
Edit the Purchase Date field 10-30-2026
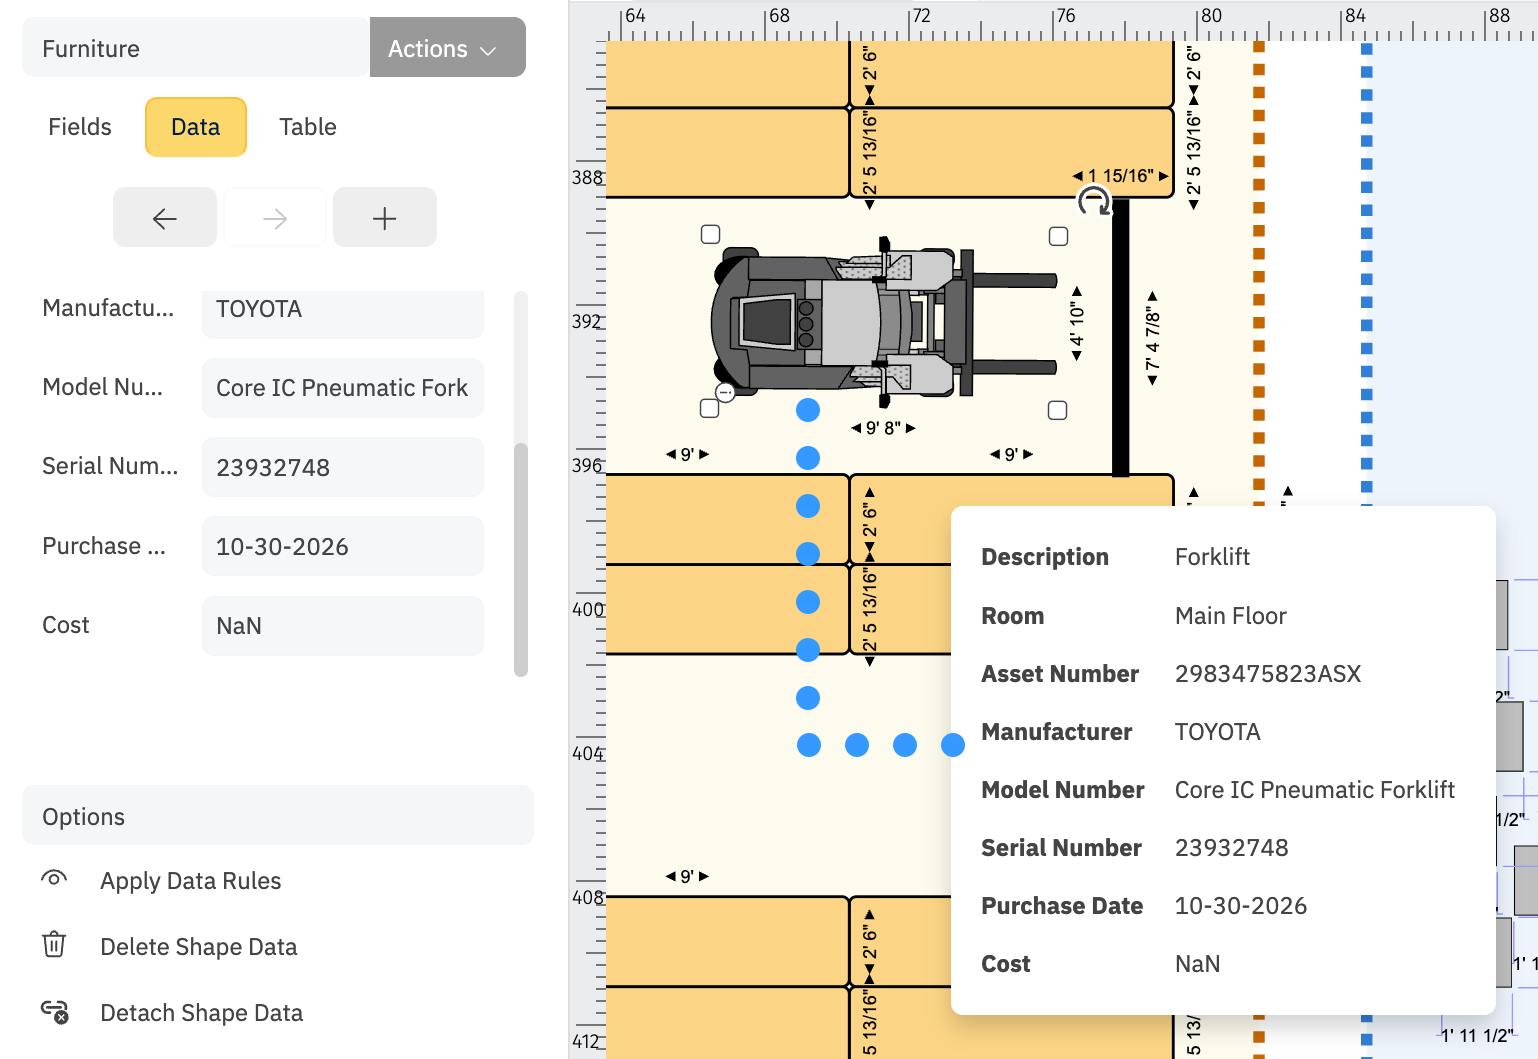click(x=343, y=547)
